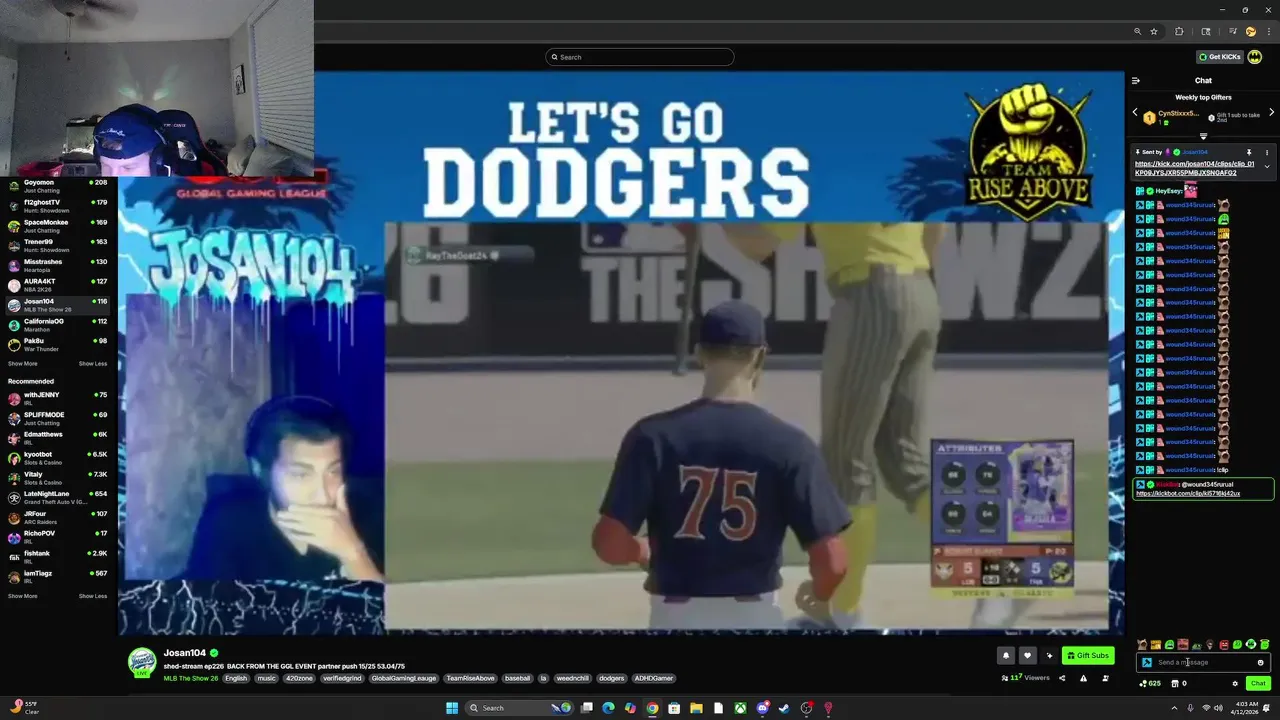Collapse the chat panel icon
The height and width of the screenshot is (720, 1280).
point(1135,81)
